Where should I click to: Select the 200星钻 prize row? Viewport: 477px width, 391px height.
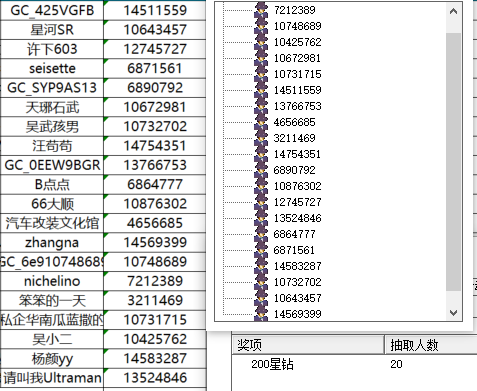(354, 364)
